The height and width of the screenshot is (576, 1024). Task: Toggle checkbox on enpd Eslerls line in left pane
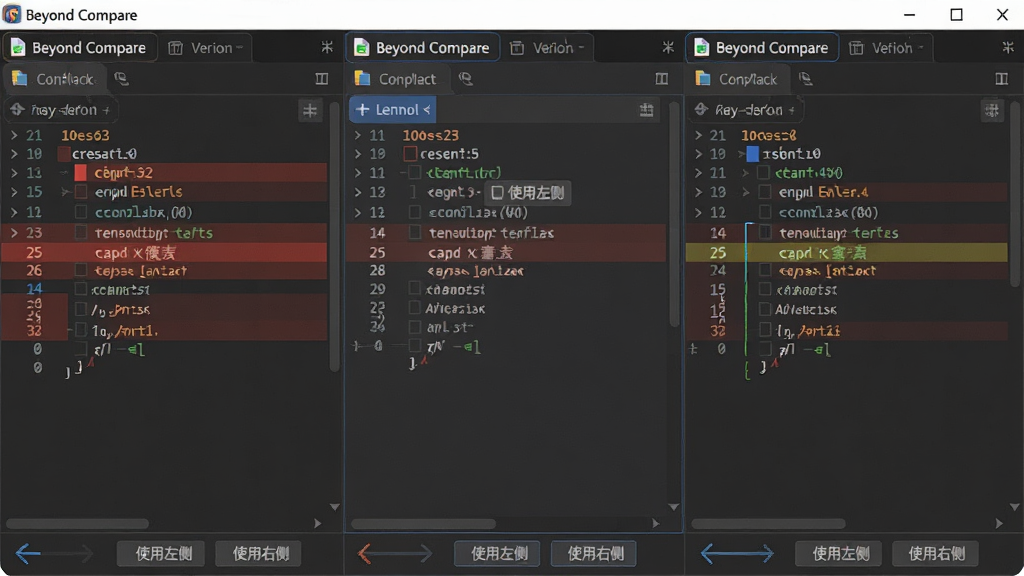coord(81,192)
